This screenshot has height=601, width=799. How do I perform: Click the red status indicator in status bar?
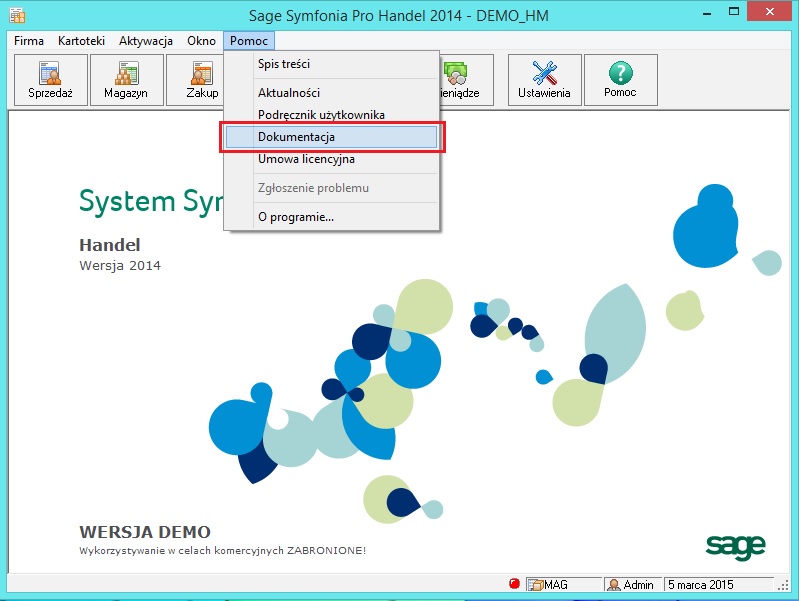(x=514, y=584)
